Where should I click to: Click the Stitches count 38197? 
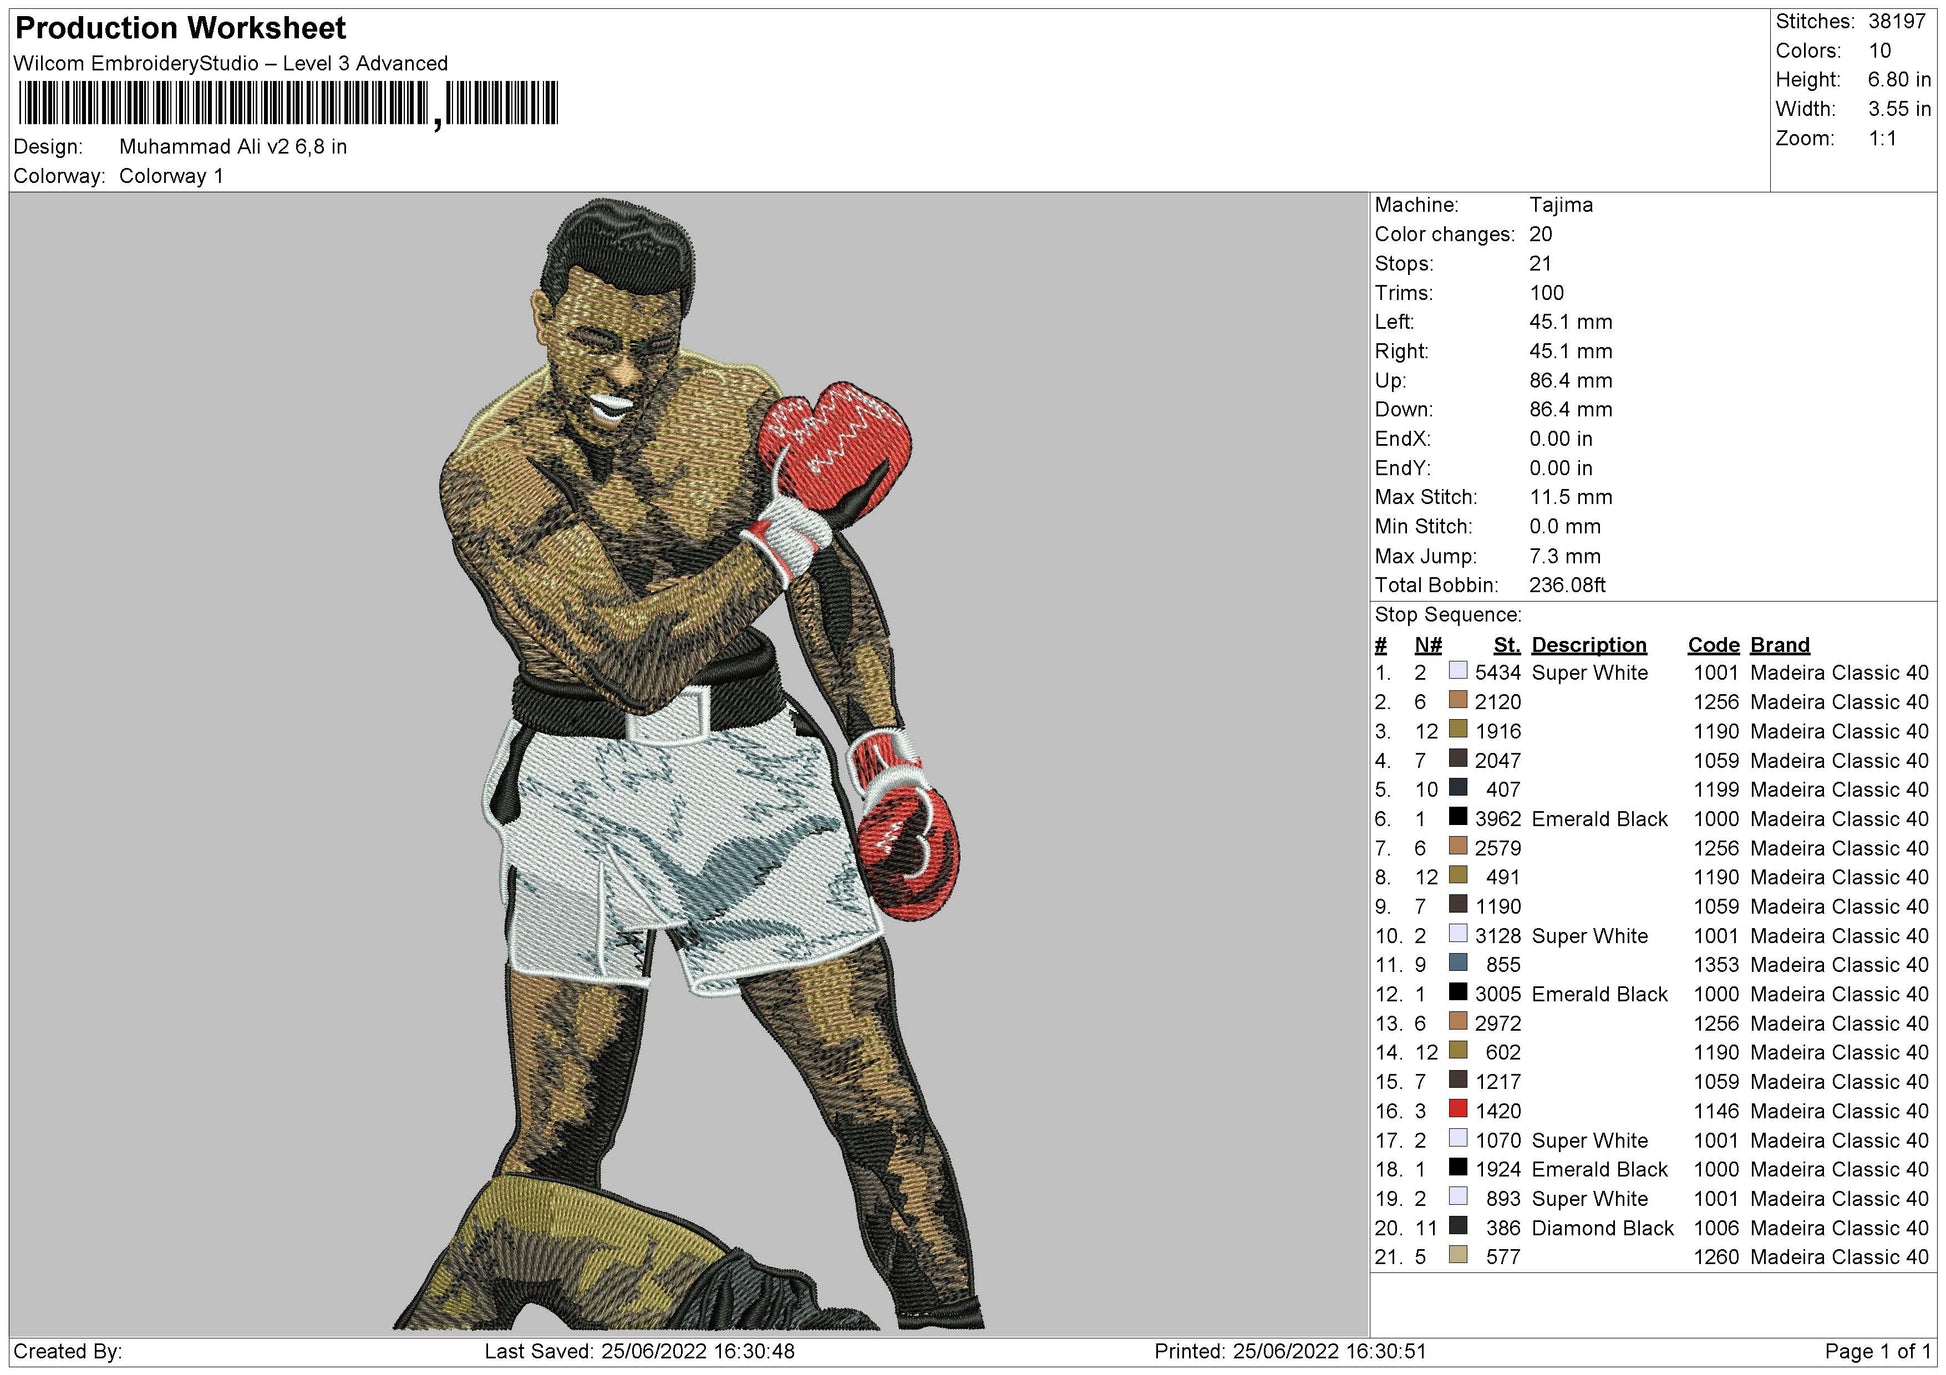click(x=1896, y=21)
